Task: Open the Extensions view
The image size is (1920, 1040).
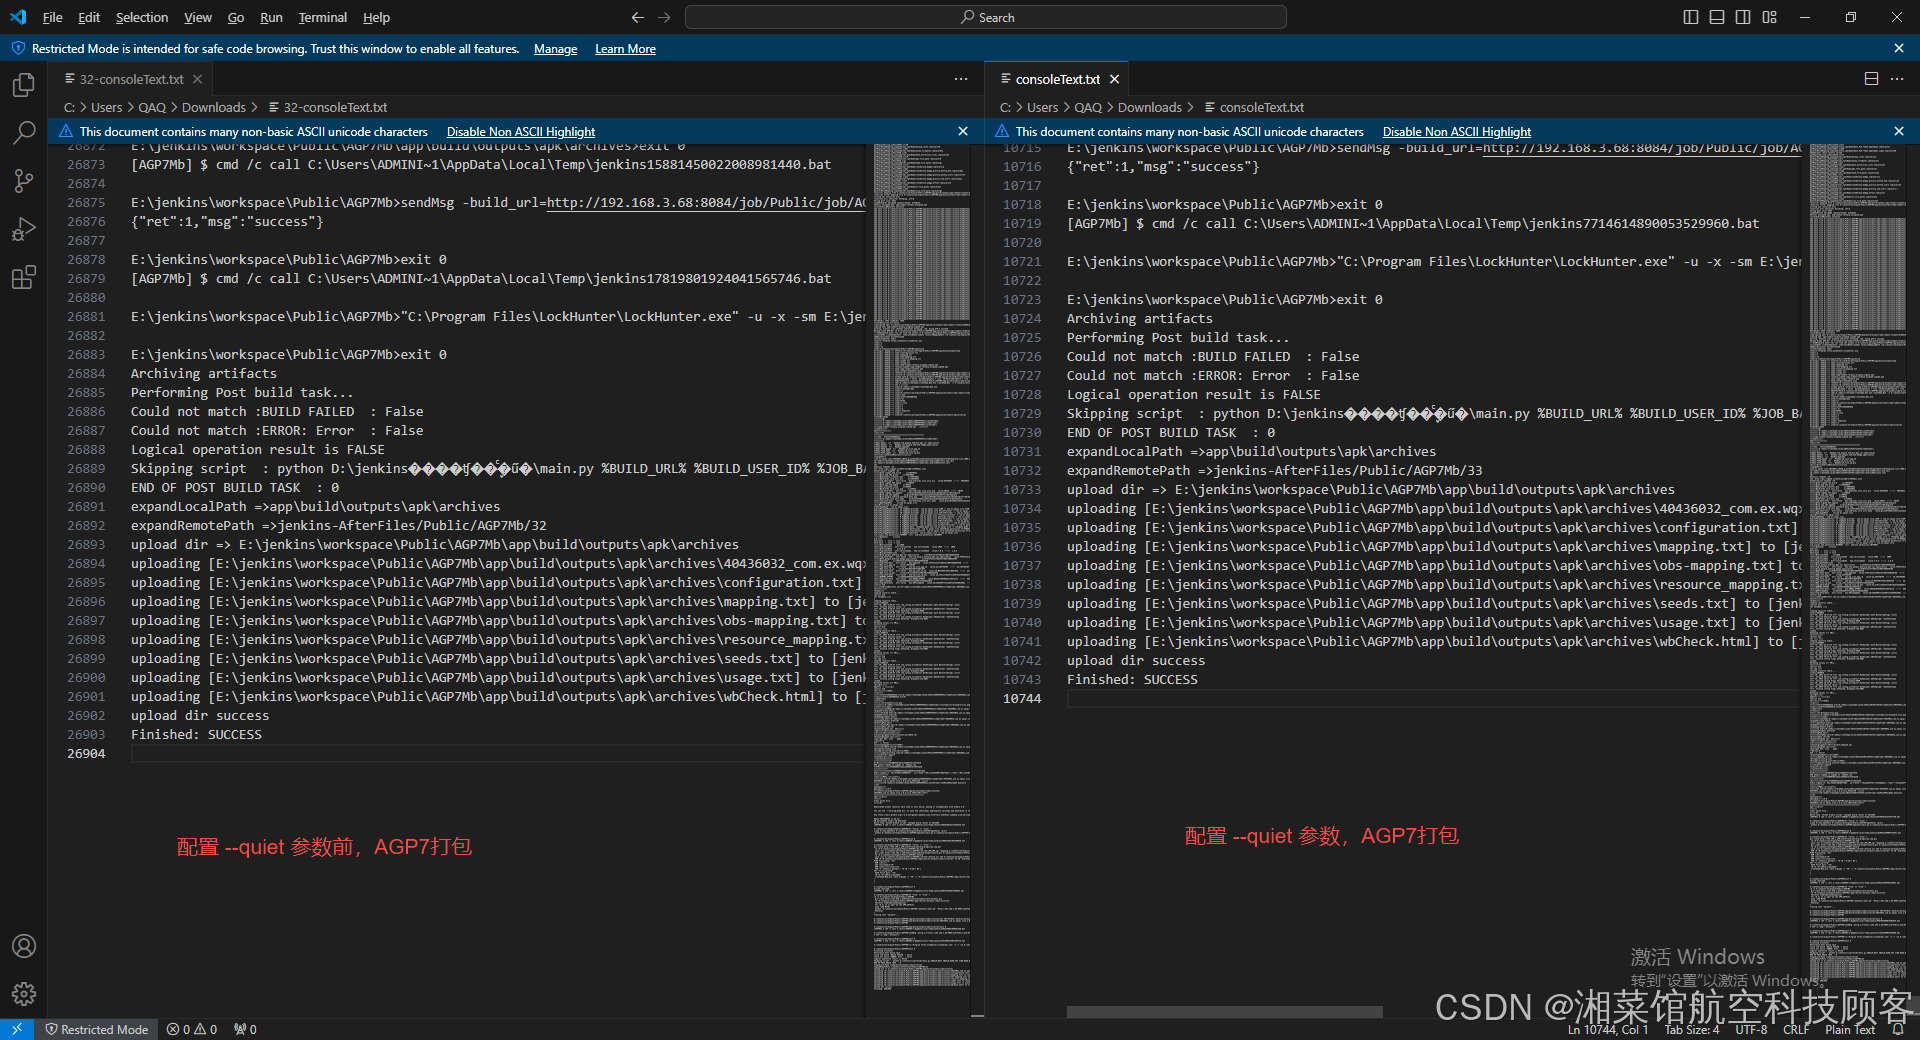Action: click(24, 277)
